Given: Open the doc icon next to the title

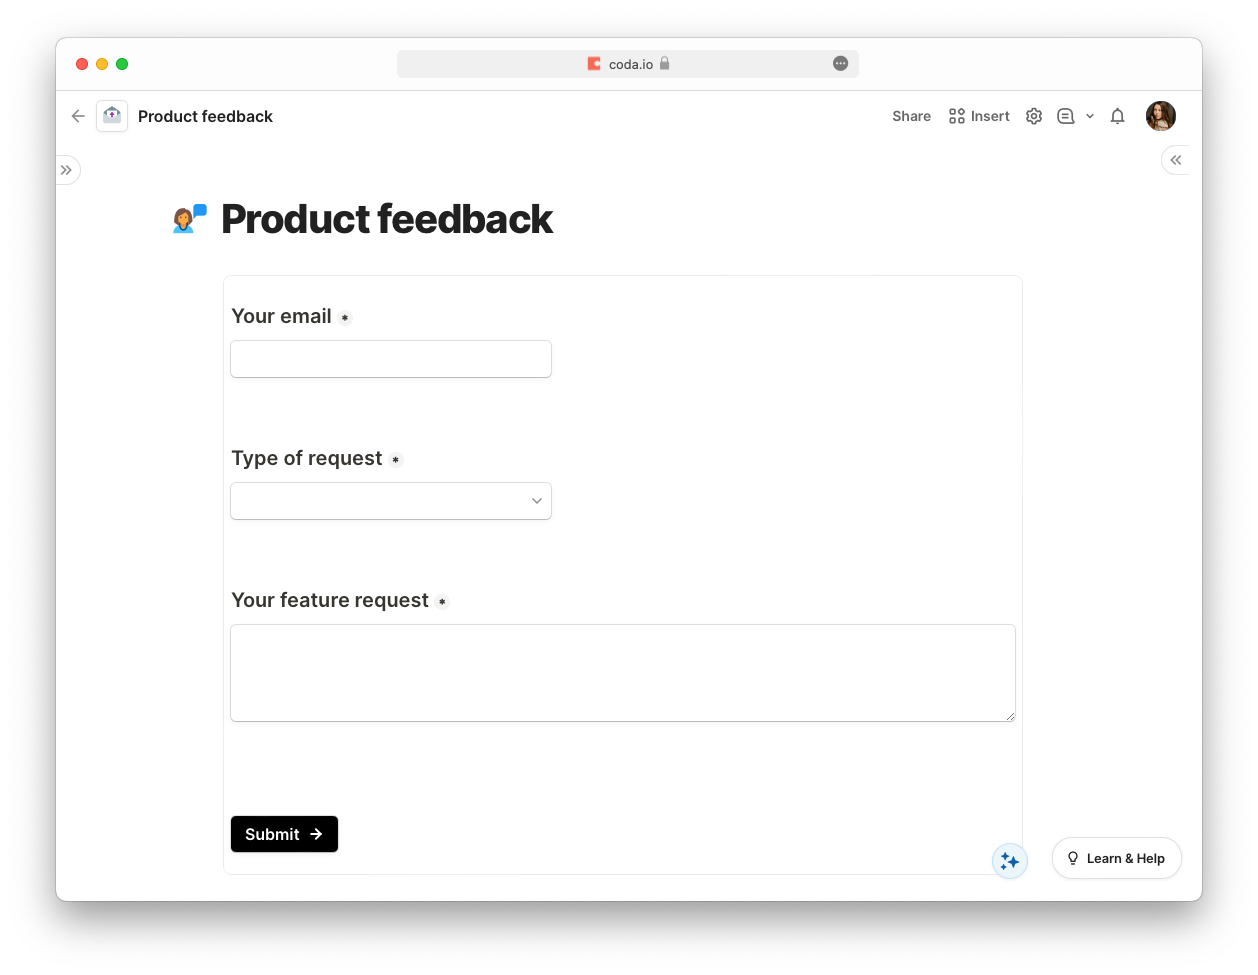Looking at the screenshot, I should [x=112, y=116].
